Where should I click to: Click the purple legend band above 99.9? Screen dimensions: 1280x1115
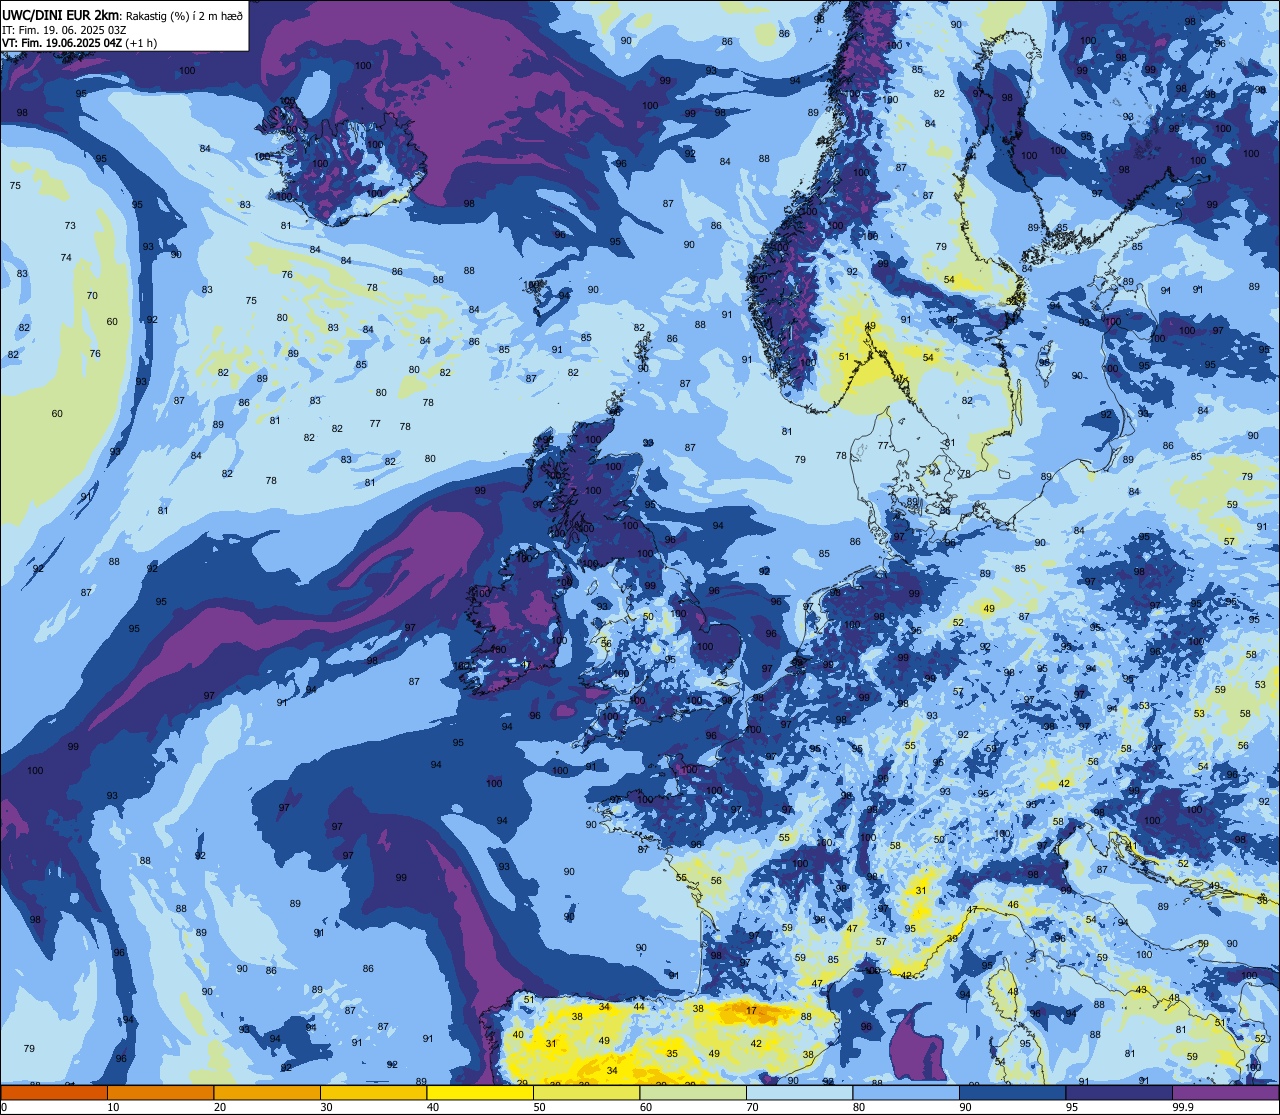(x=1225, y=1092)
